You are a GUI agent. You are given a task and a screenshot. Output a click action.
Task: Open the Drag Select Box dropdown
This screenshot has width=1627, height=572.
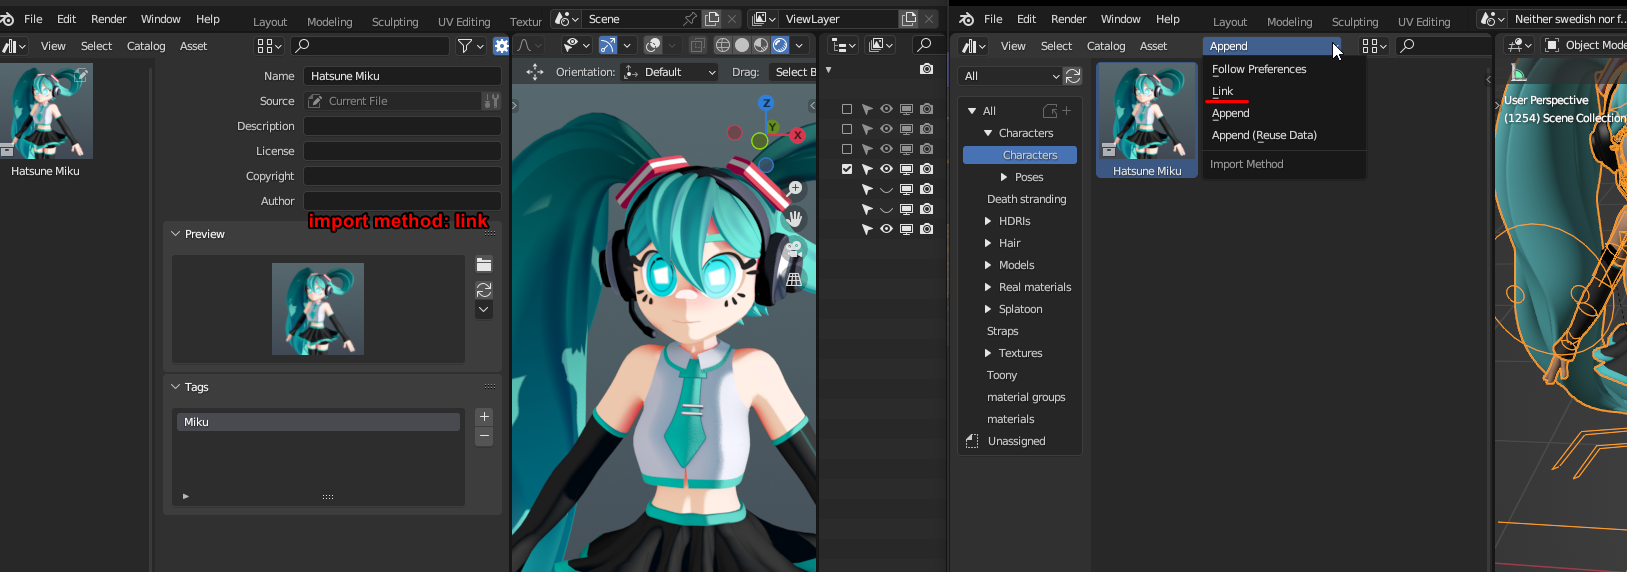click(x=792, y=72)
